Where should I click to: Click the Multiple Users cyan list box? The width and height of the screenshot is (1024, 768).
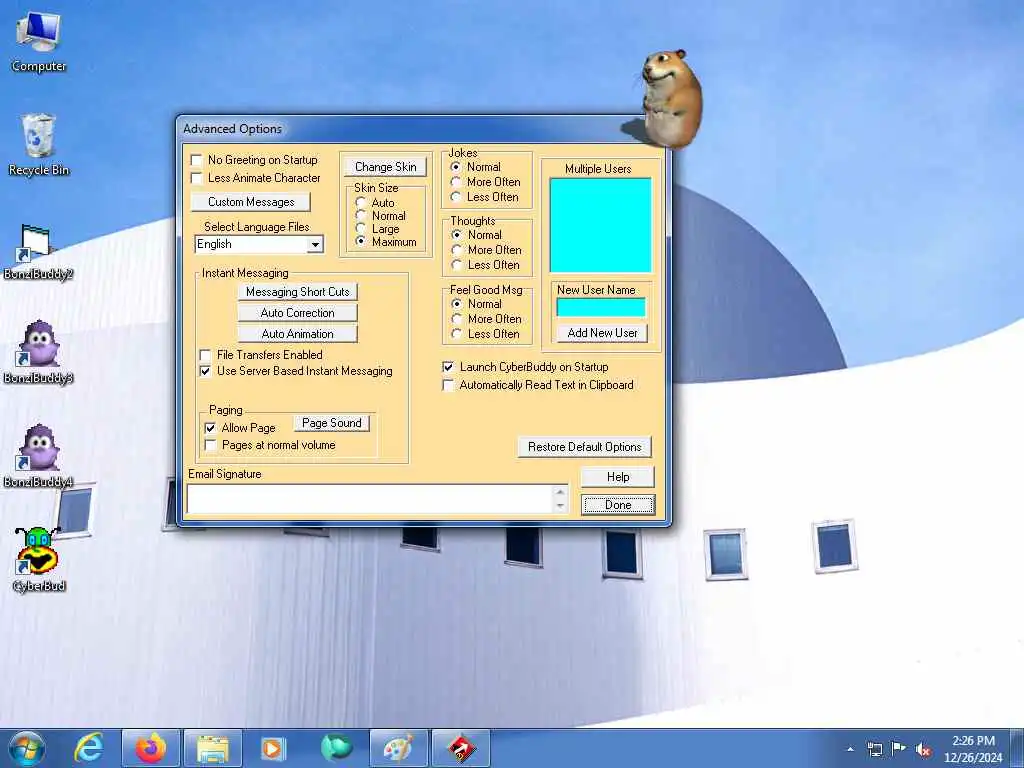pyautogui.click(x=600, y=225)
